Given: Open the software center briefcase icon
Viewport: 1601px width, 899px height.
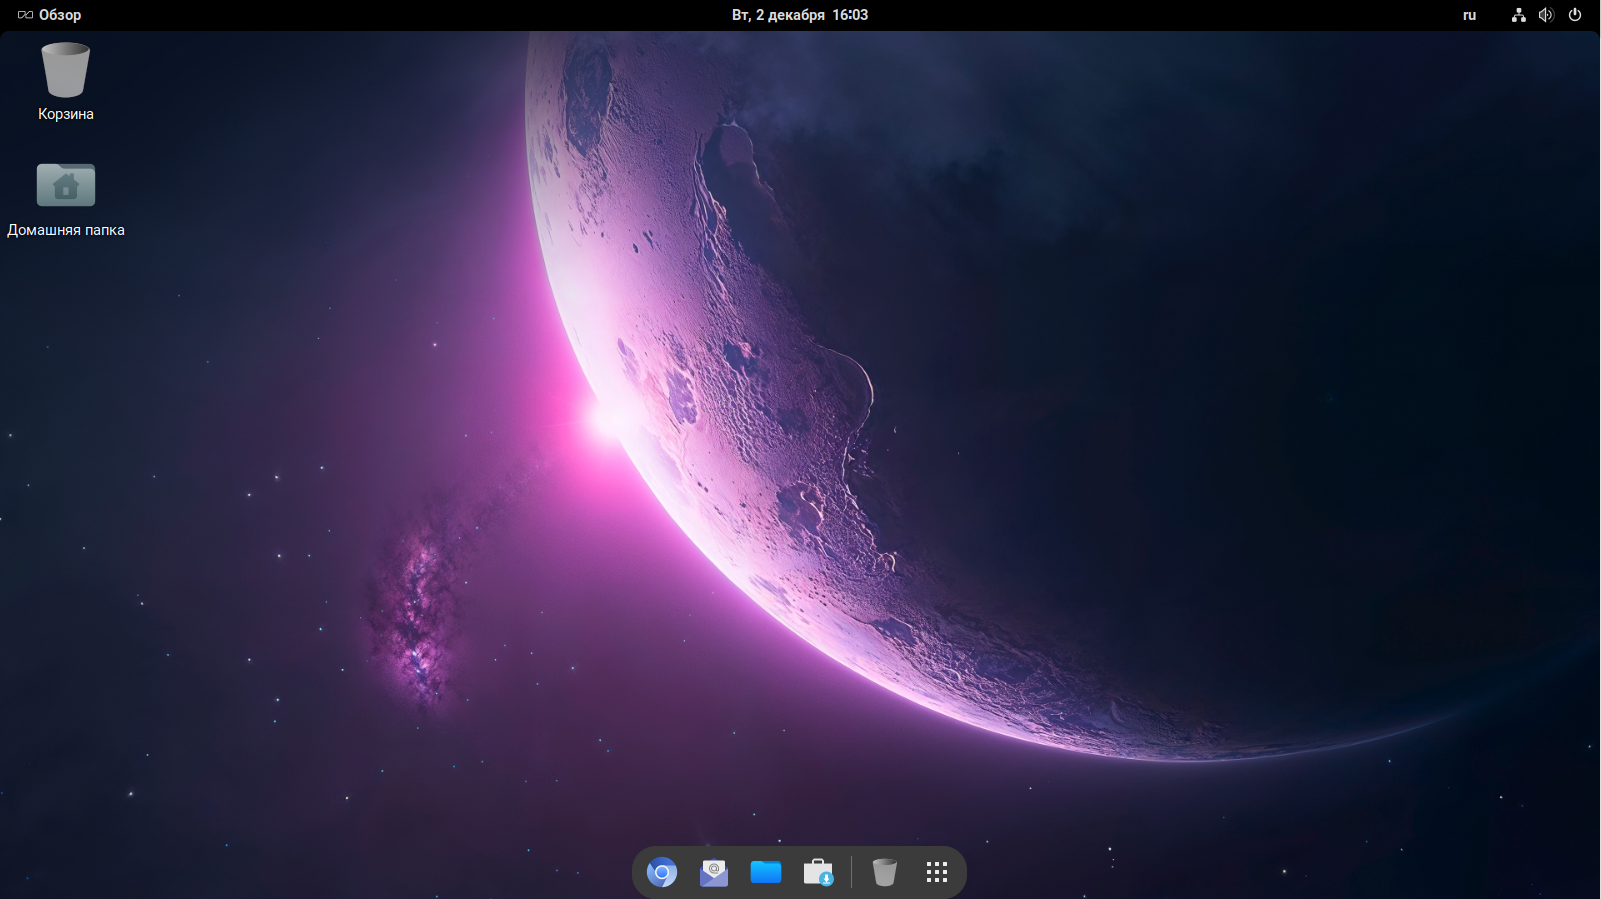Looking at the screenshot, I should click(818, 872).
